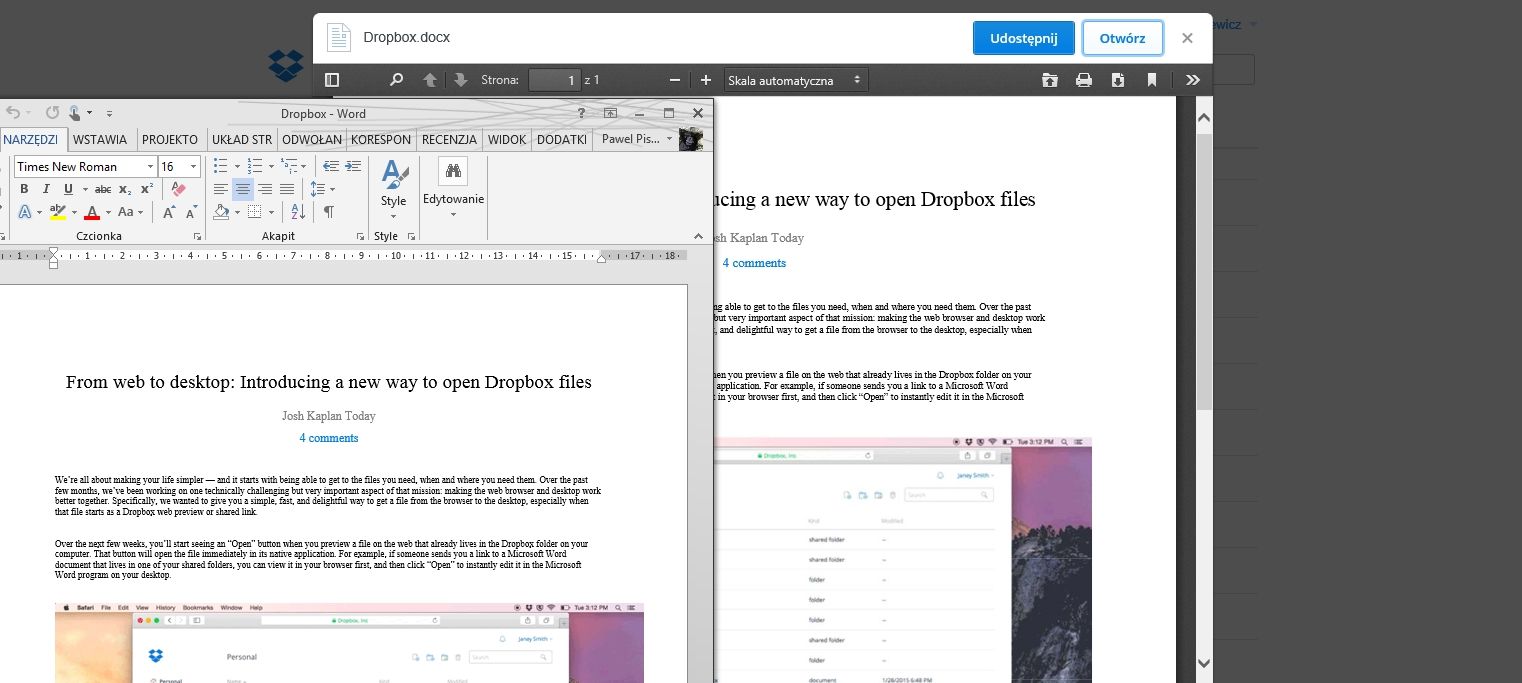Toggle center alignment in Word
Image resolution: width=1522 pixels, height=683 pixels.
[x=243, y=189]
